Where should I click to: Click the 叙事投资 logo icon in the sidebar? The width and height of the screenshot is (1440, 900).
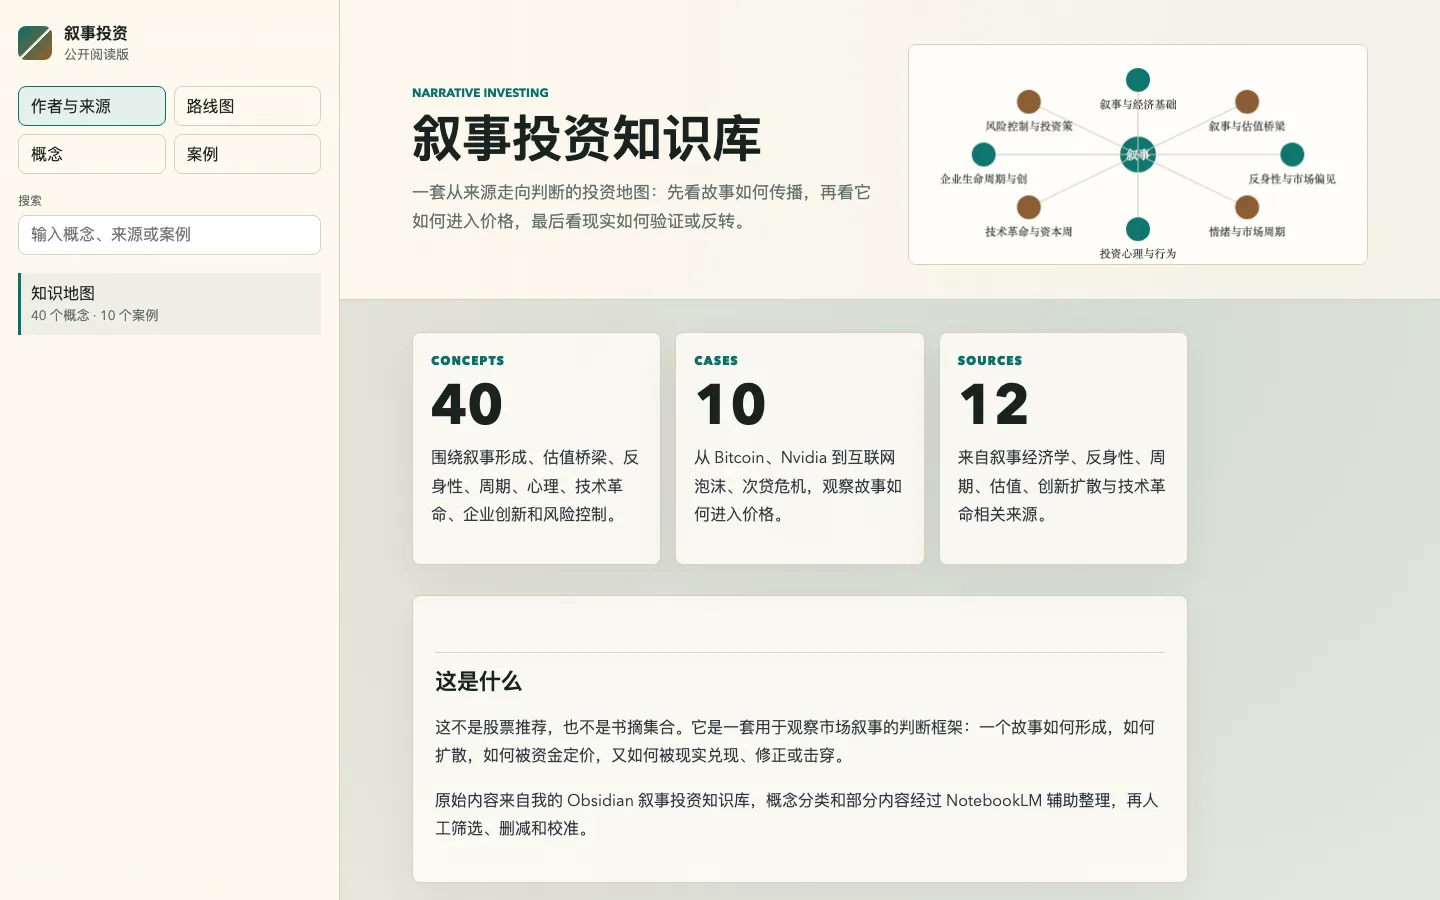pyautogui.click(x=35, y=43)
